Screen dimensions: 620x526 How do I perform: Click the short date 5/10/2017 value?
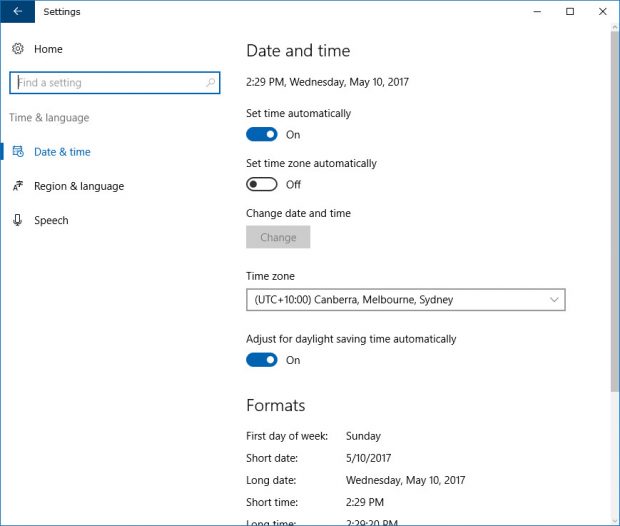click(x=368, y=458)
